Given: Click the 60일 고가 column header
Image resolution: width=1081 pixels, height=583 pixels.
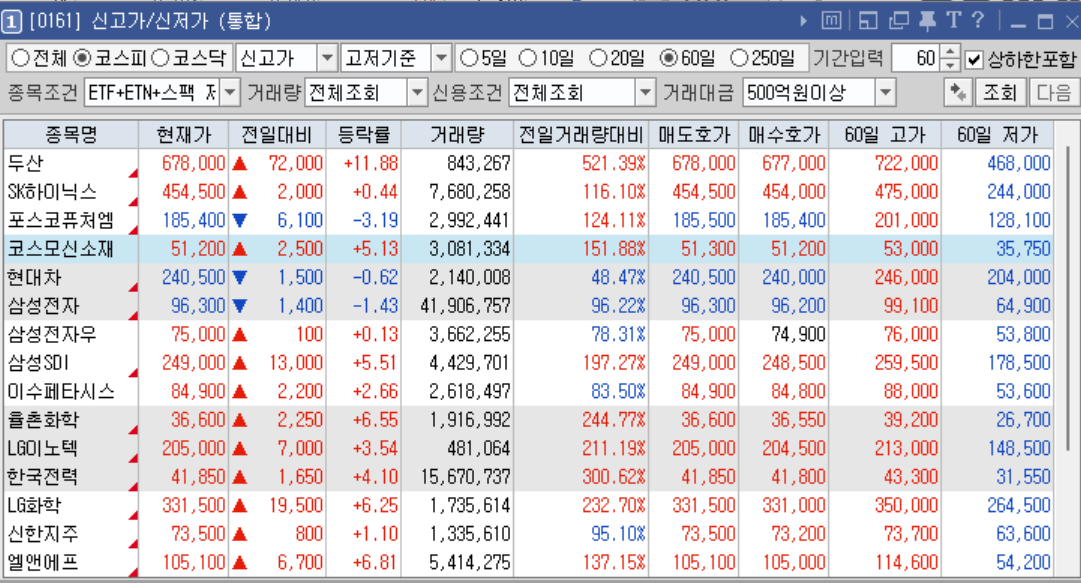Looking at the screenshot, I should (885, 134).
